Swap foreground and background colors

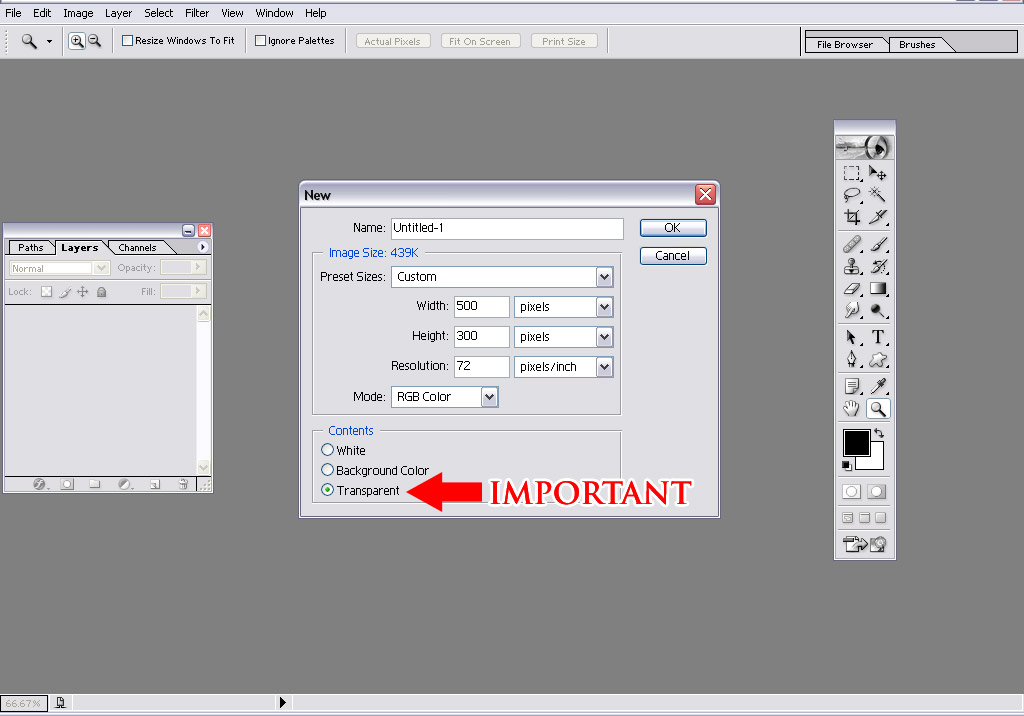pos(879,433)
